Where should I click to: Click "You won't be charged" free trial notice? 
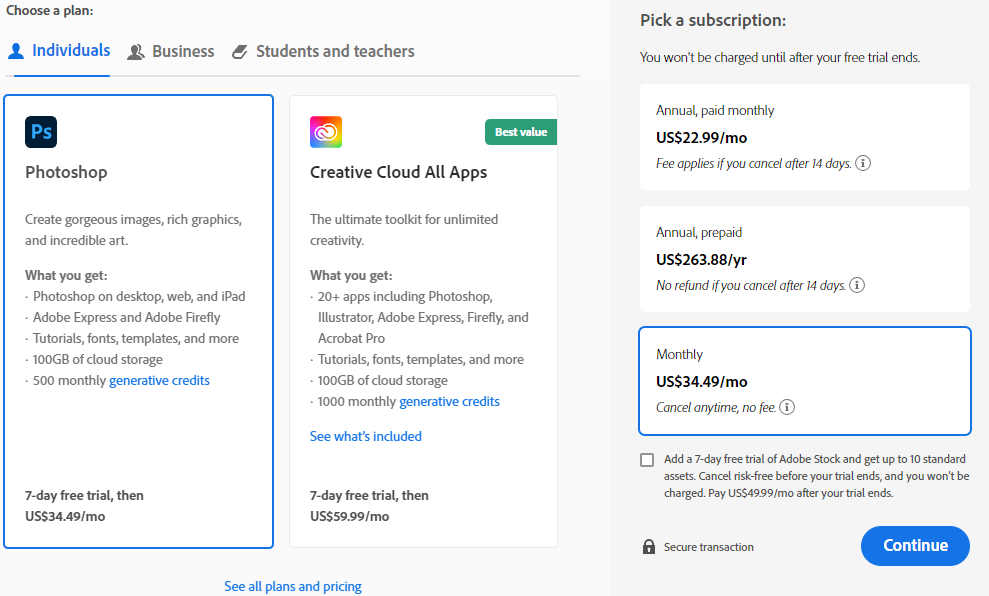pyautogui.click(x=780, y=57)
